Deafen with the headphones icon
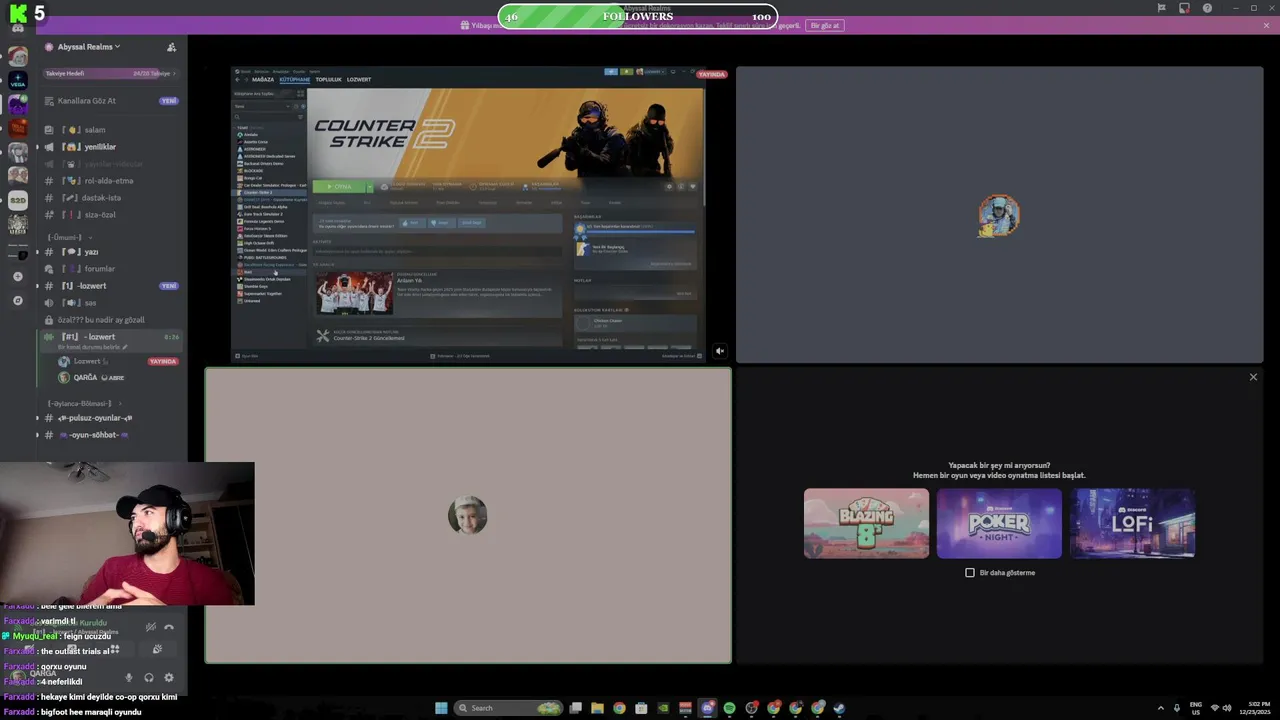 (x=149, y=678)
